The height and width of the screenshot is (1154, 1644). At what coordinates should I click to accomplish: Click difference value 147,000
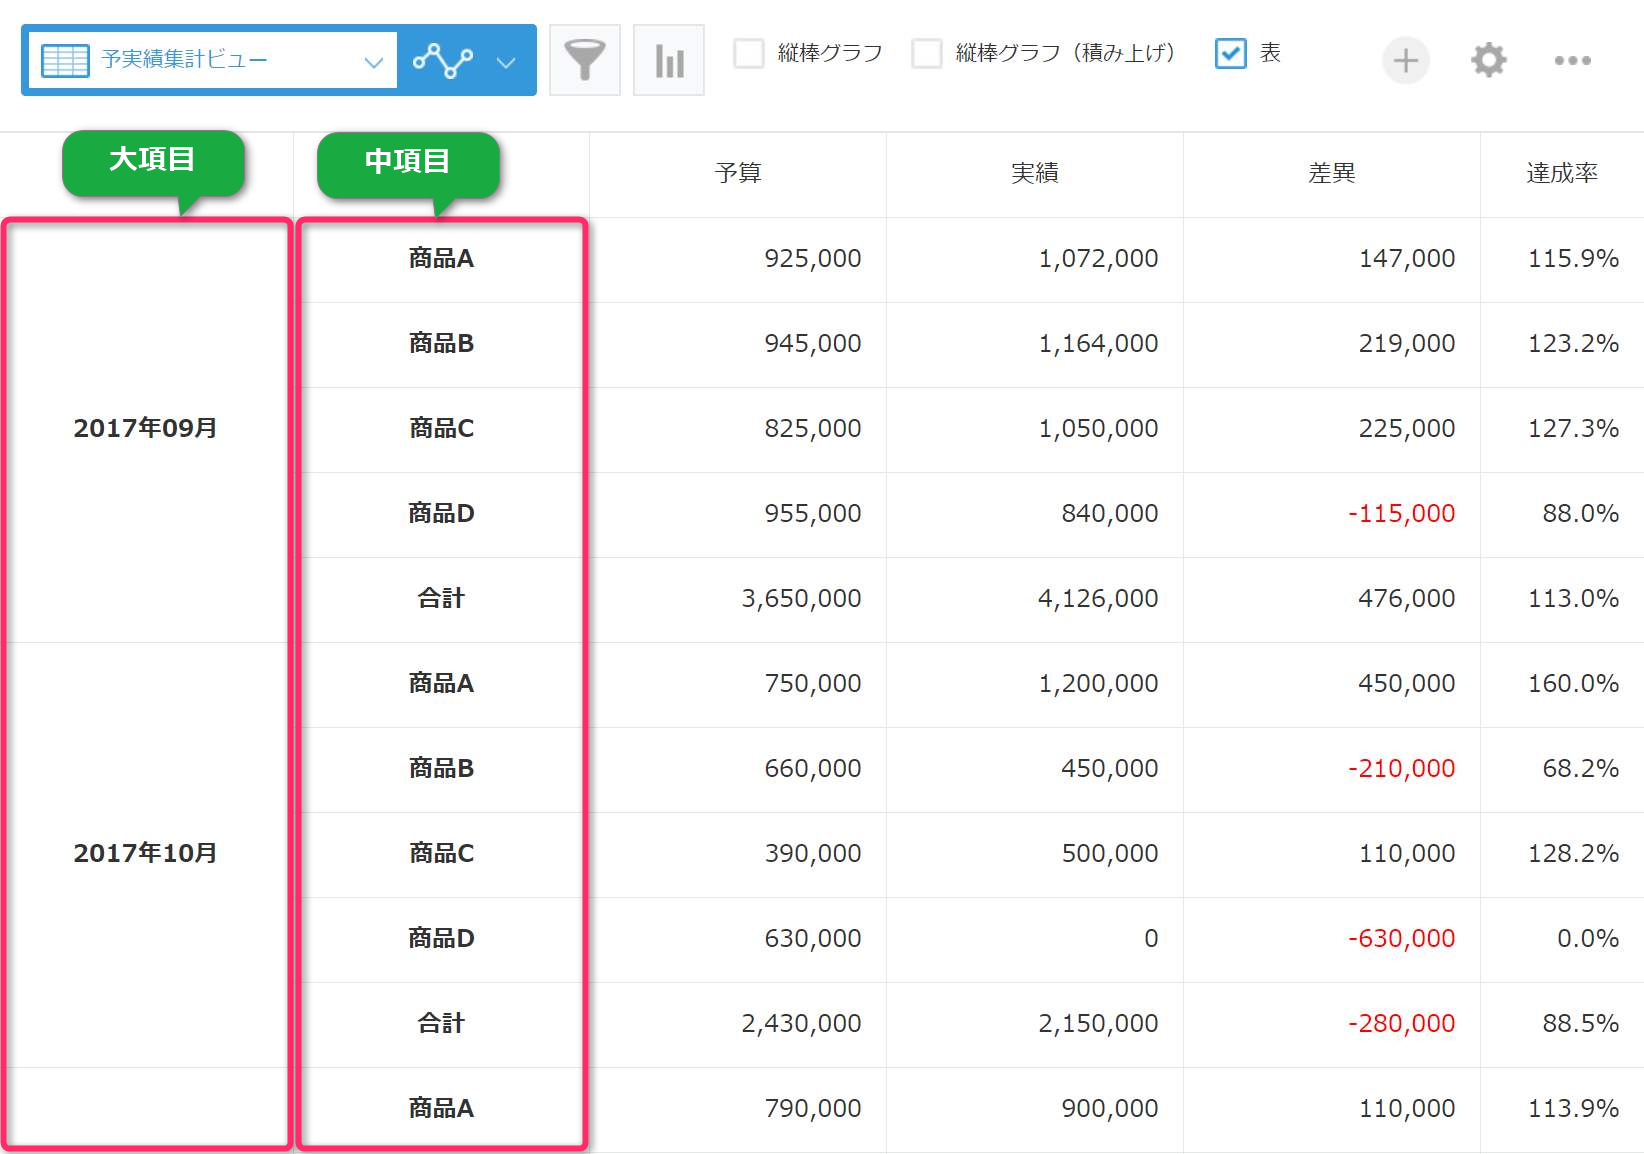[x=1407, y=259]
